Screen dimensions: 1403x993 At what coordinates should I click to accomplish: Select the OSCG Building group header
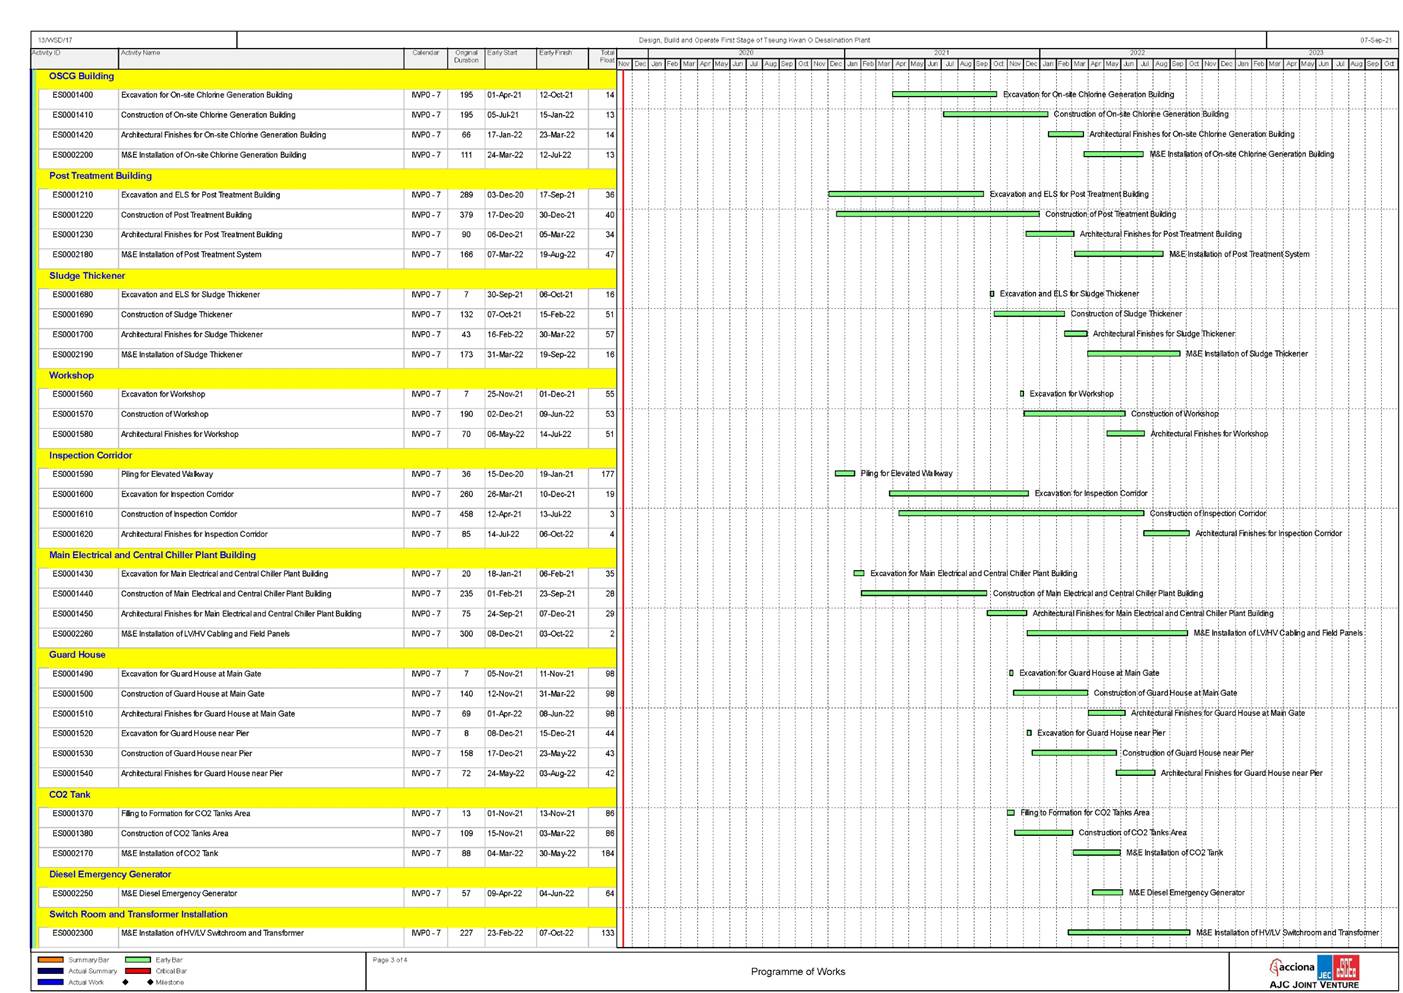click(81, 76)
